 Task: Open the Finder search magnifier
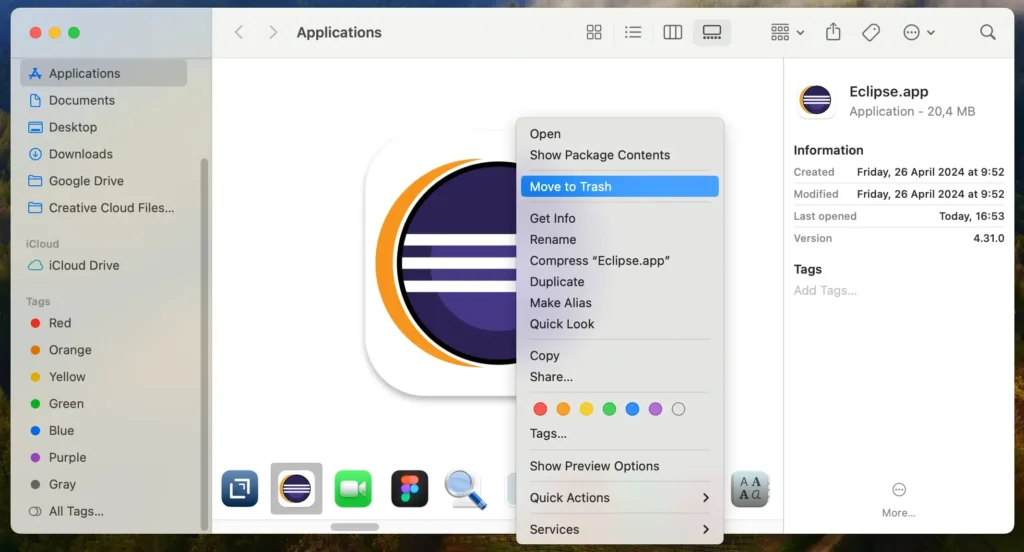coord(987,33)
